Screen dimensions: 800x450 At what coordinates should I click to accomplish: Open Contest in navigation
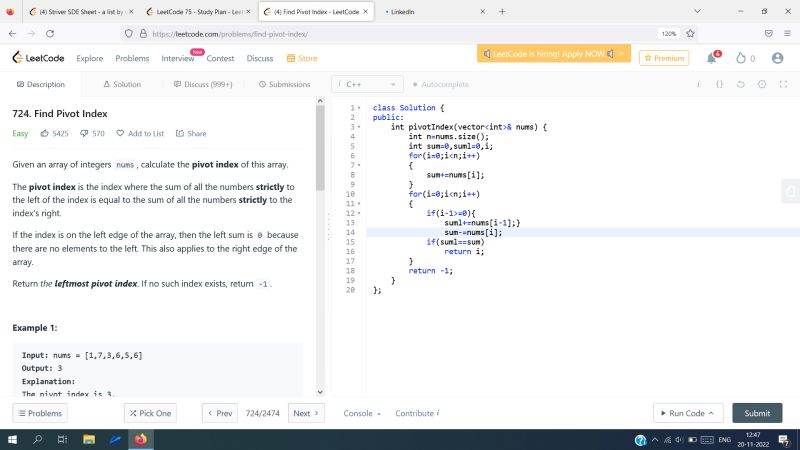click(220, 58)
